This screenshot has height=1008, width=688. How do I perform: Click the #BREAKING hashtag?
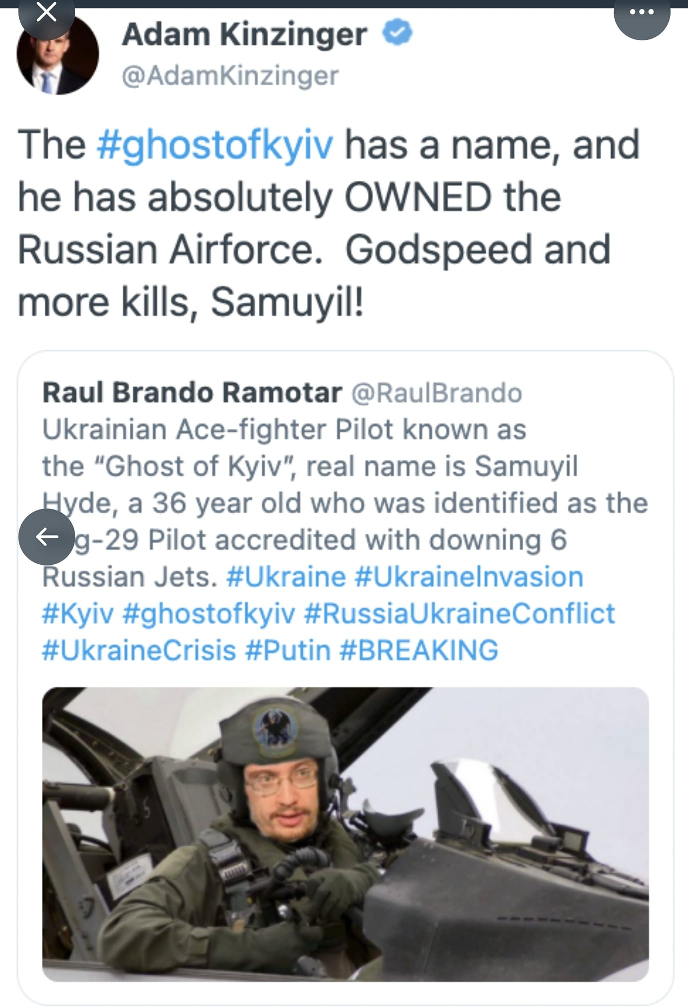click(418, 650)
